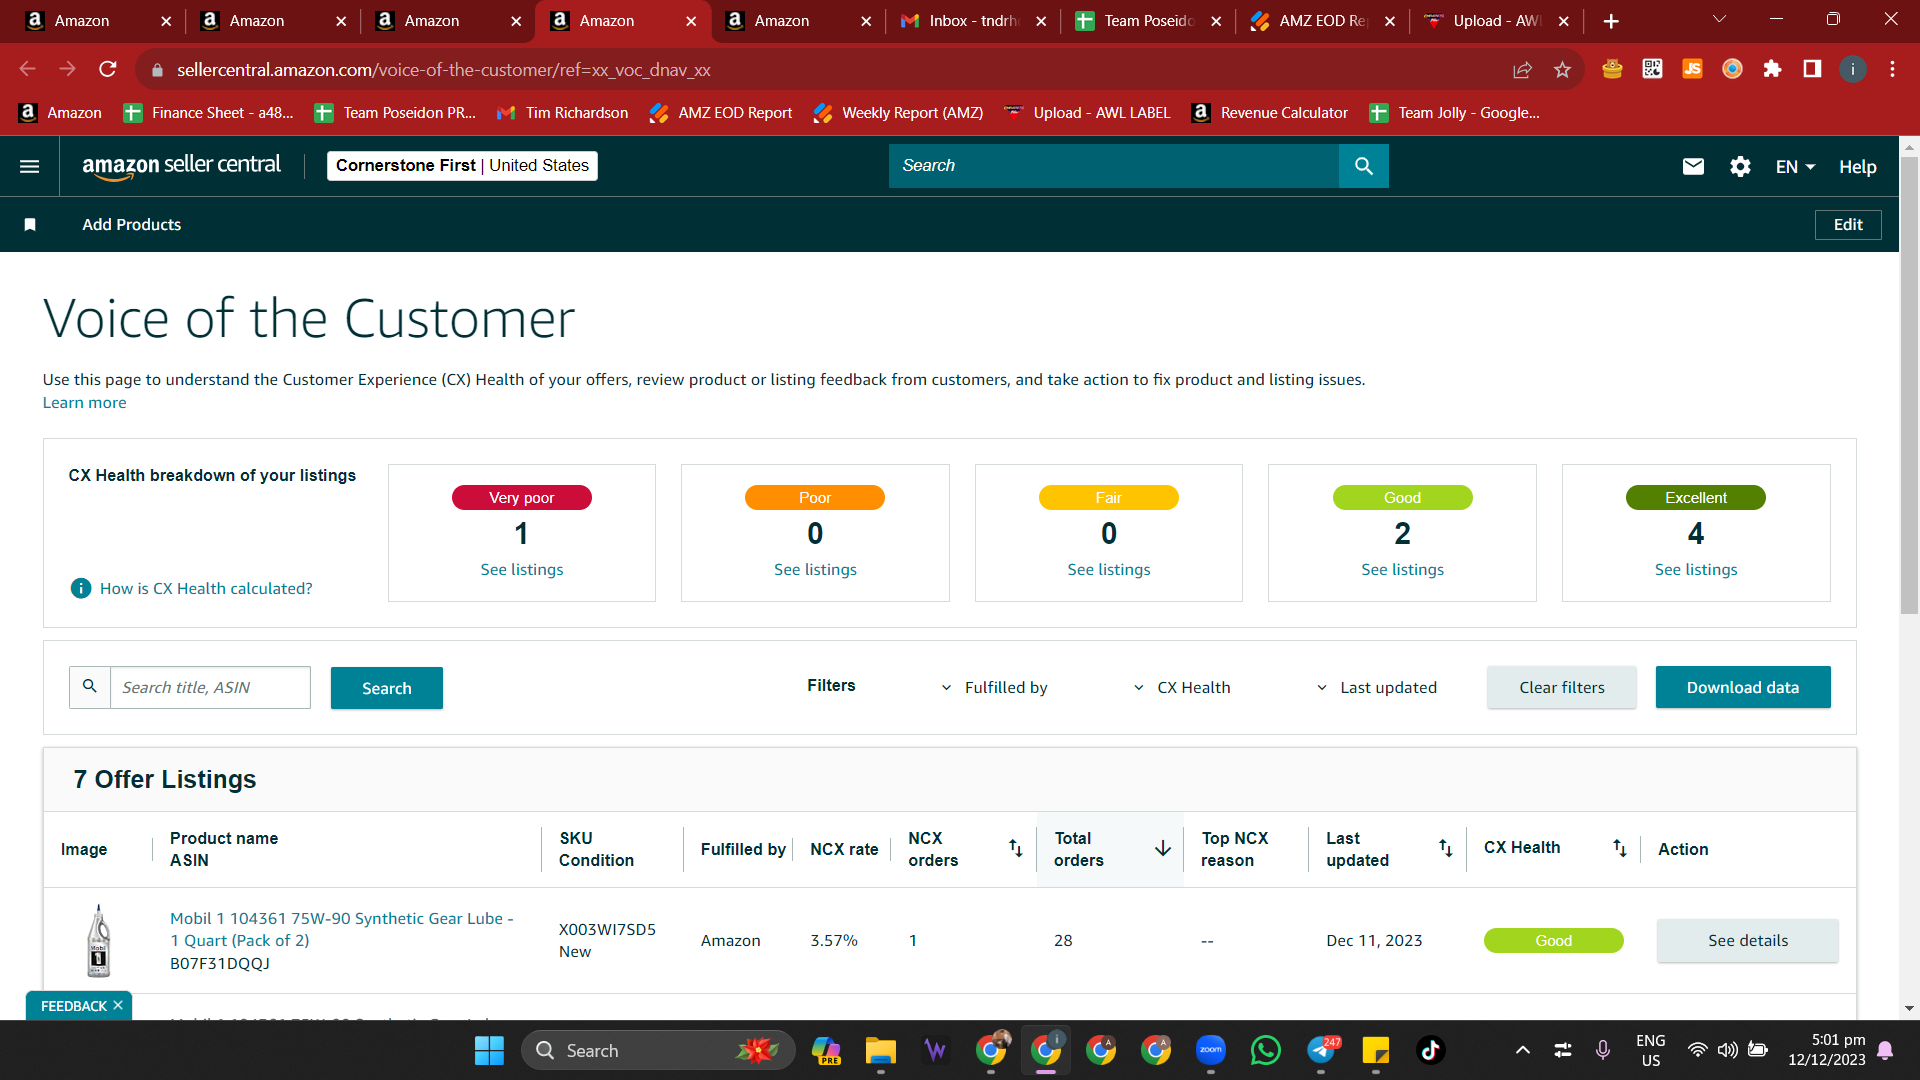The width and height of the screenshot is (1920, 1080).
Task: Focus the Seller Central header search field
Action: click(x=1113, y=166)
